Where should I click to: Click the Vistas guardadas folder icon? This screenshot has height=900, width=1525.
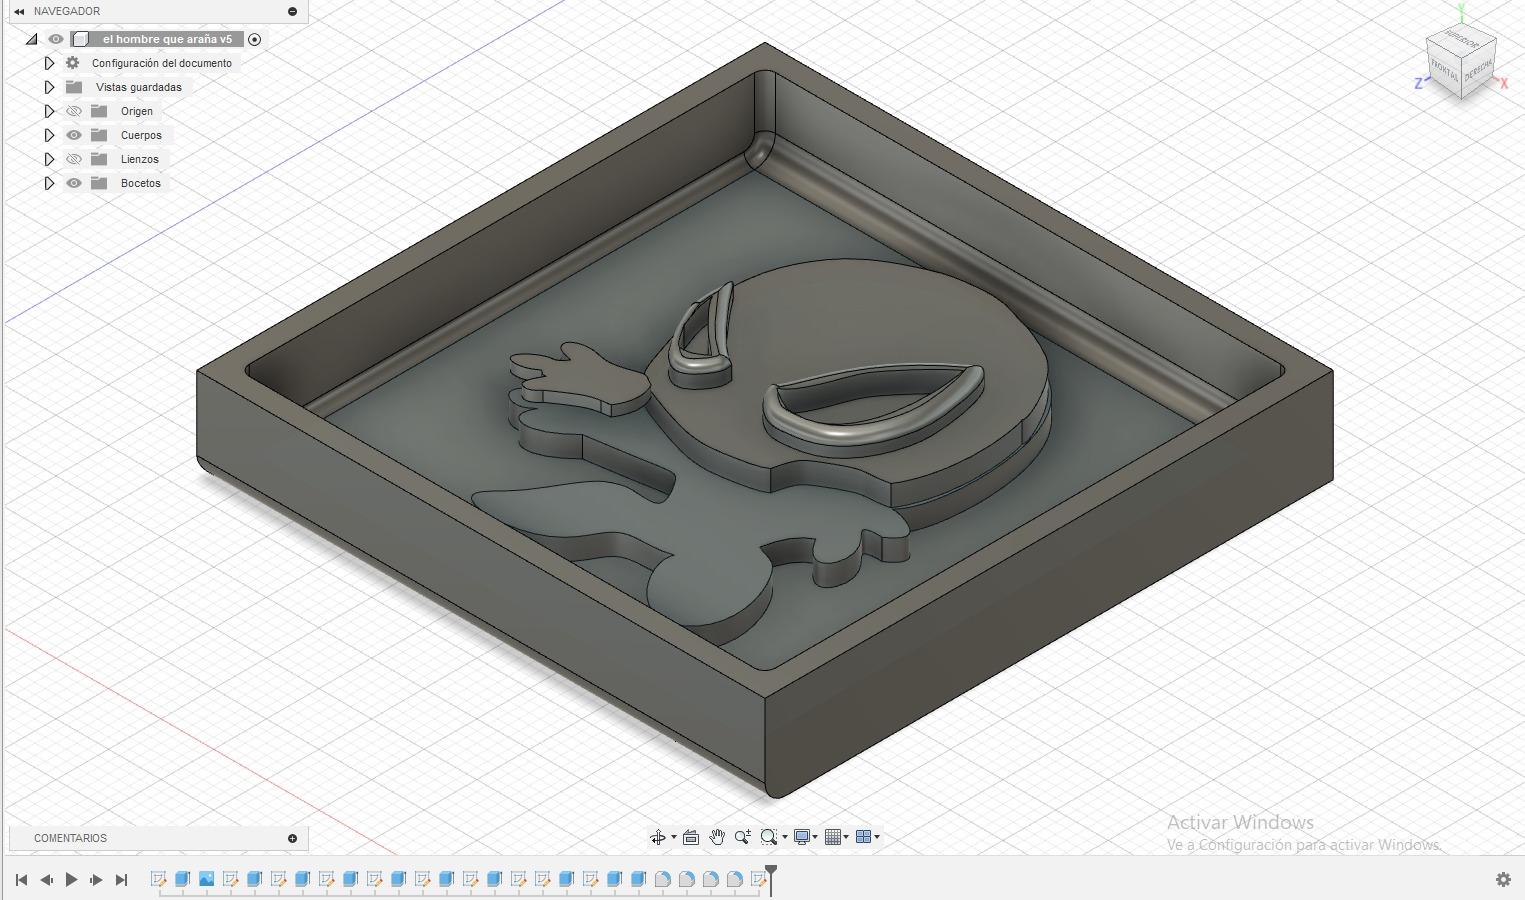[75, 87]
